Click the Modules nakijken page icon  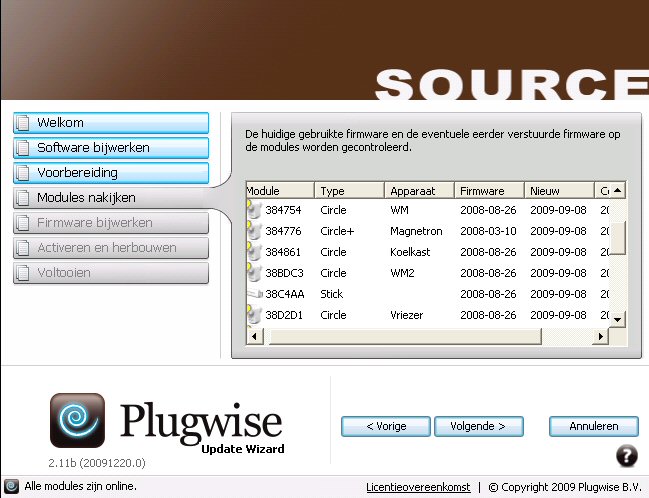[x=23, y=198]
